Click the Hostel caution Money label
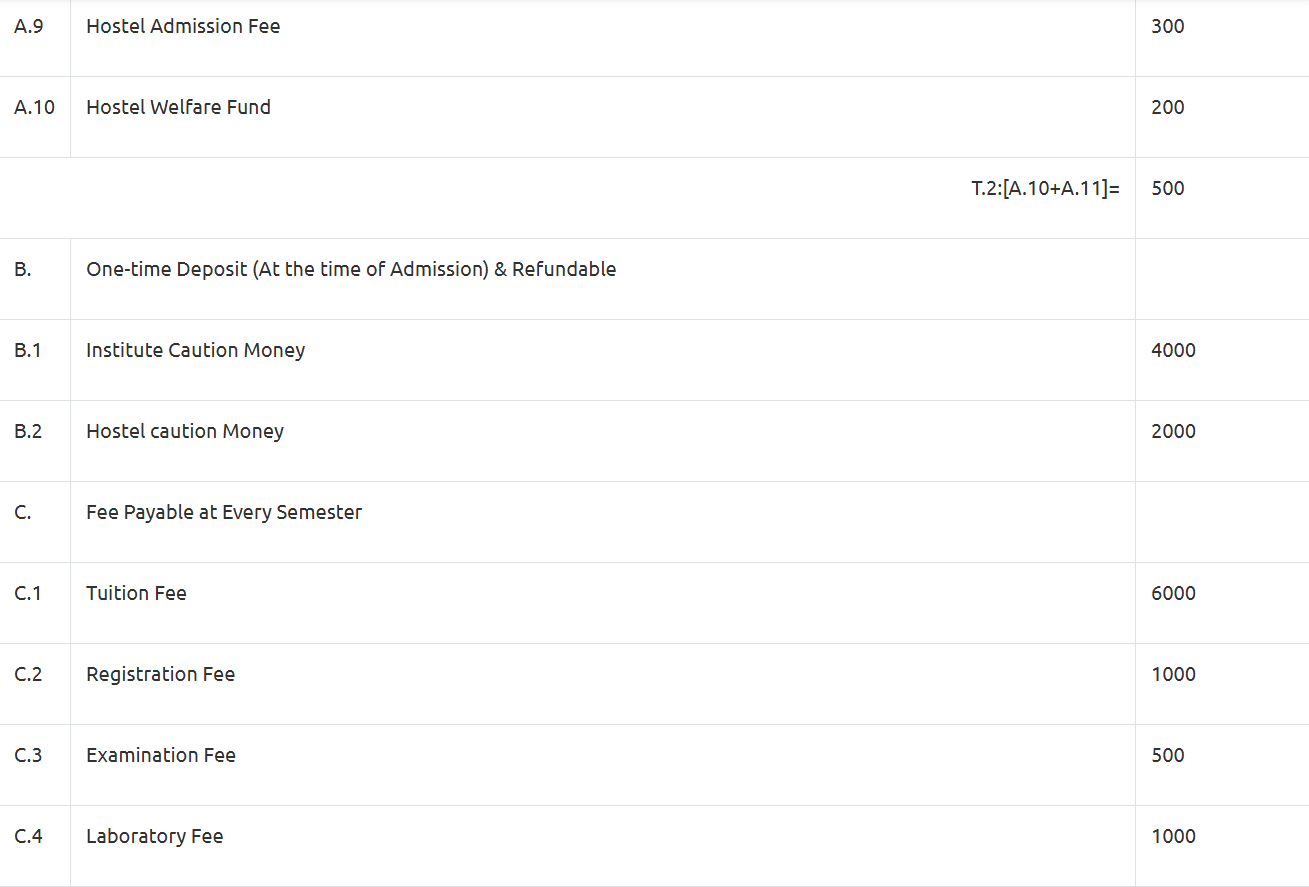Viewport: 1309px width, 887px height. pos(185,432)
